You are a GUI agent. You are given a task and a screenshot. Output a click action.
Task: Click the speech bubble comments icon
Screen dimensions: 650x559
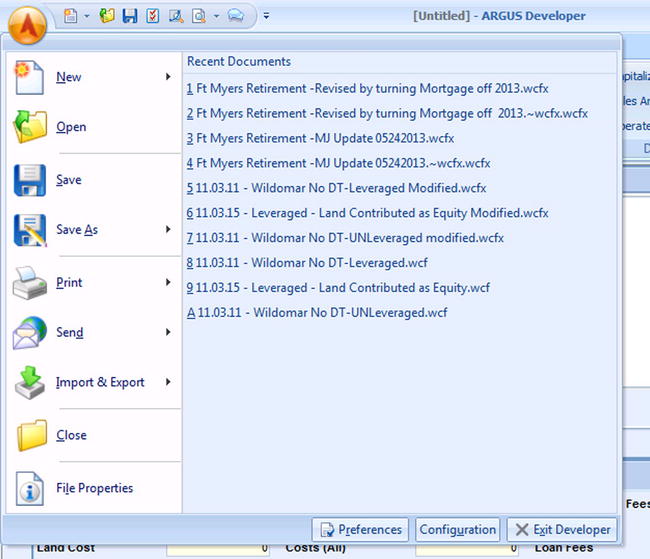[235, 16]
